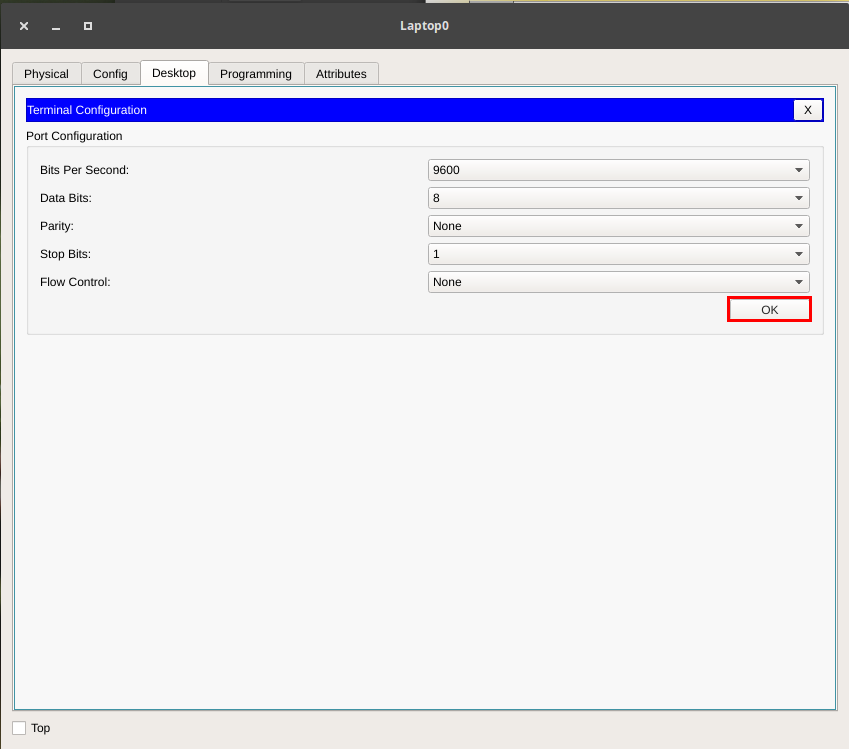Close Terminal Configuration with the X button
This screenshot has width=849, height=749.
(x=808, y=110)
